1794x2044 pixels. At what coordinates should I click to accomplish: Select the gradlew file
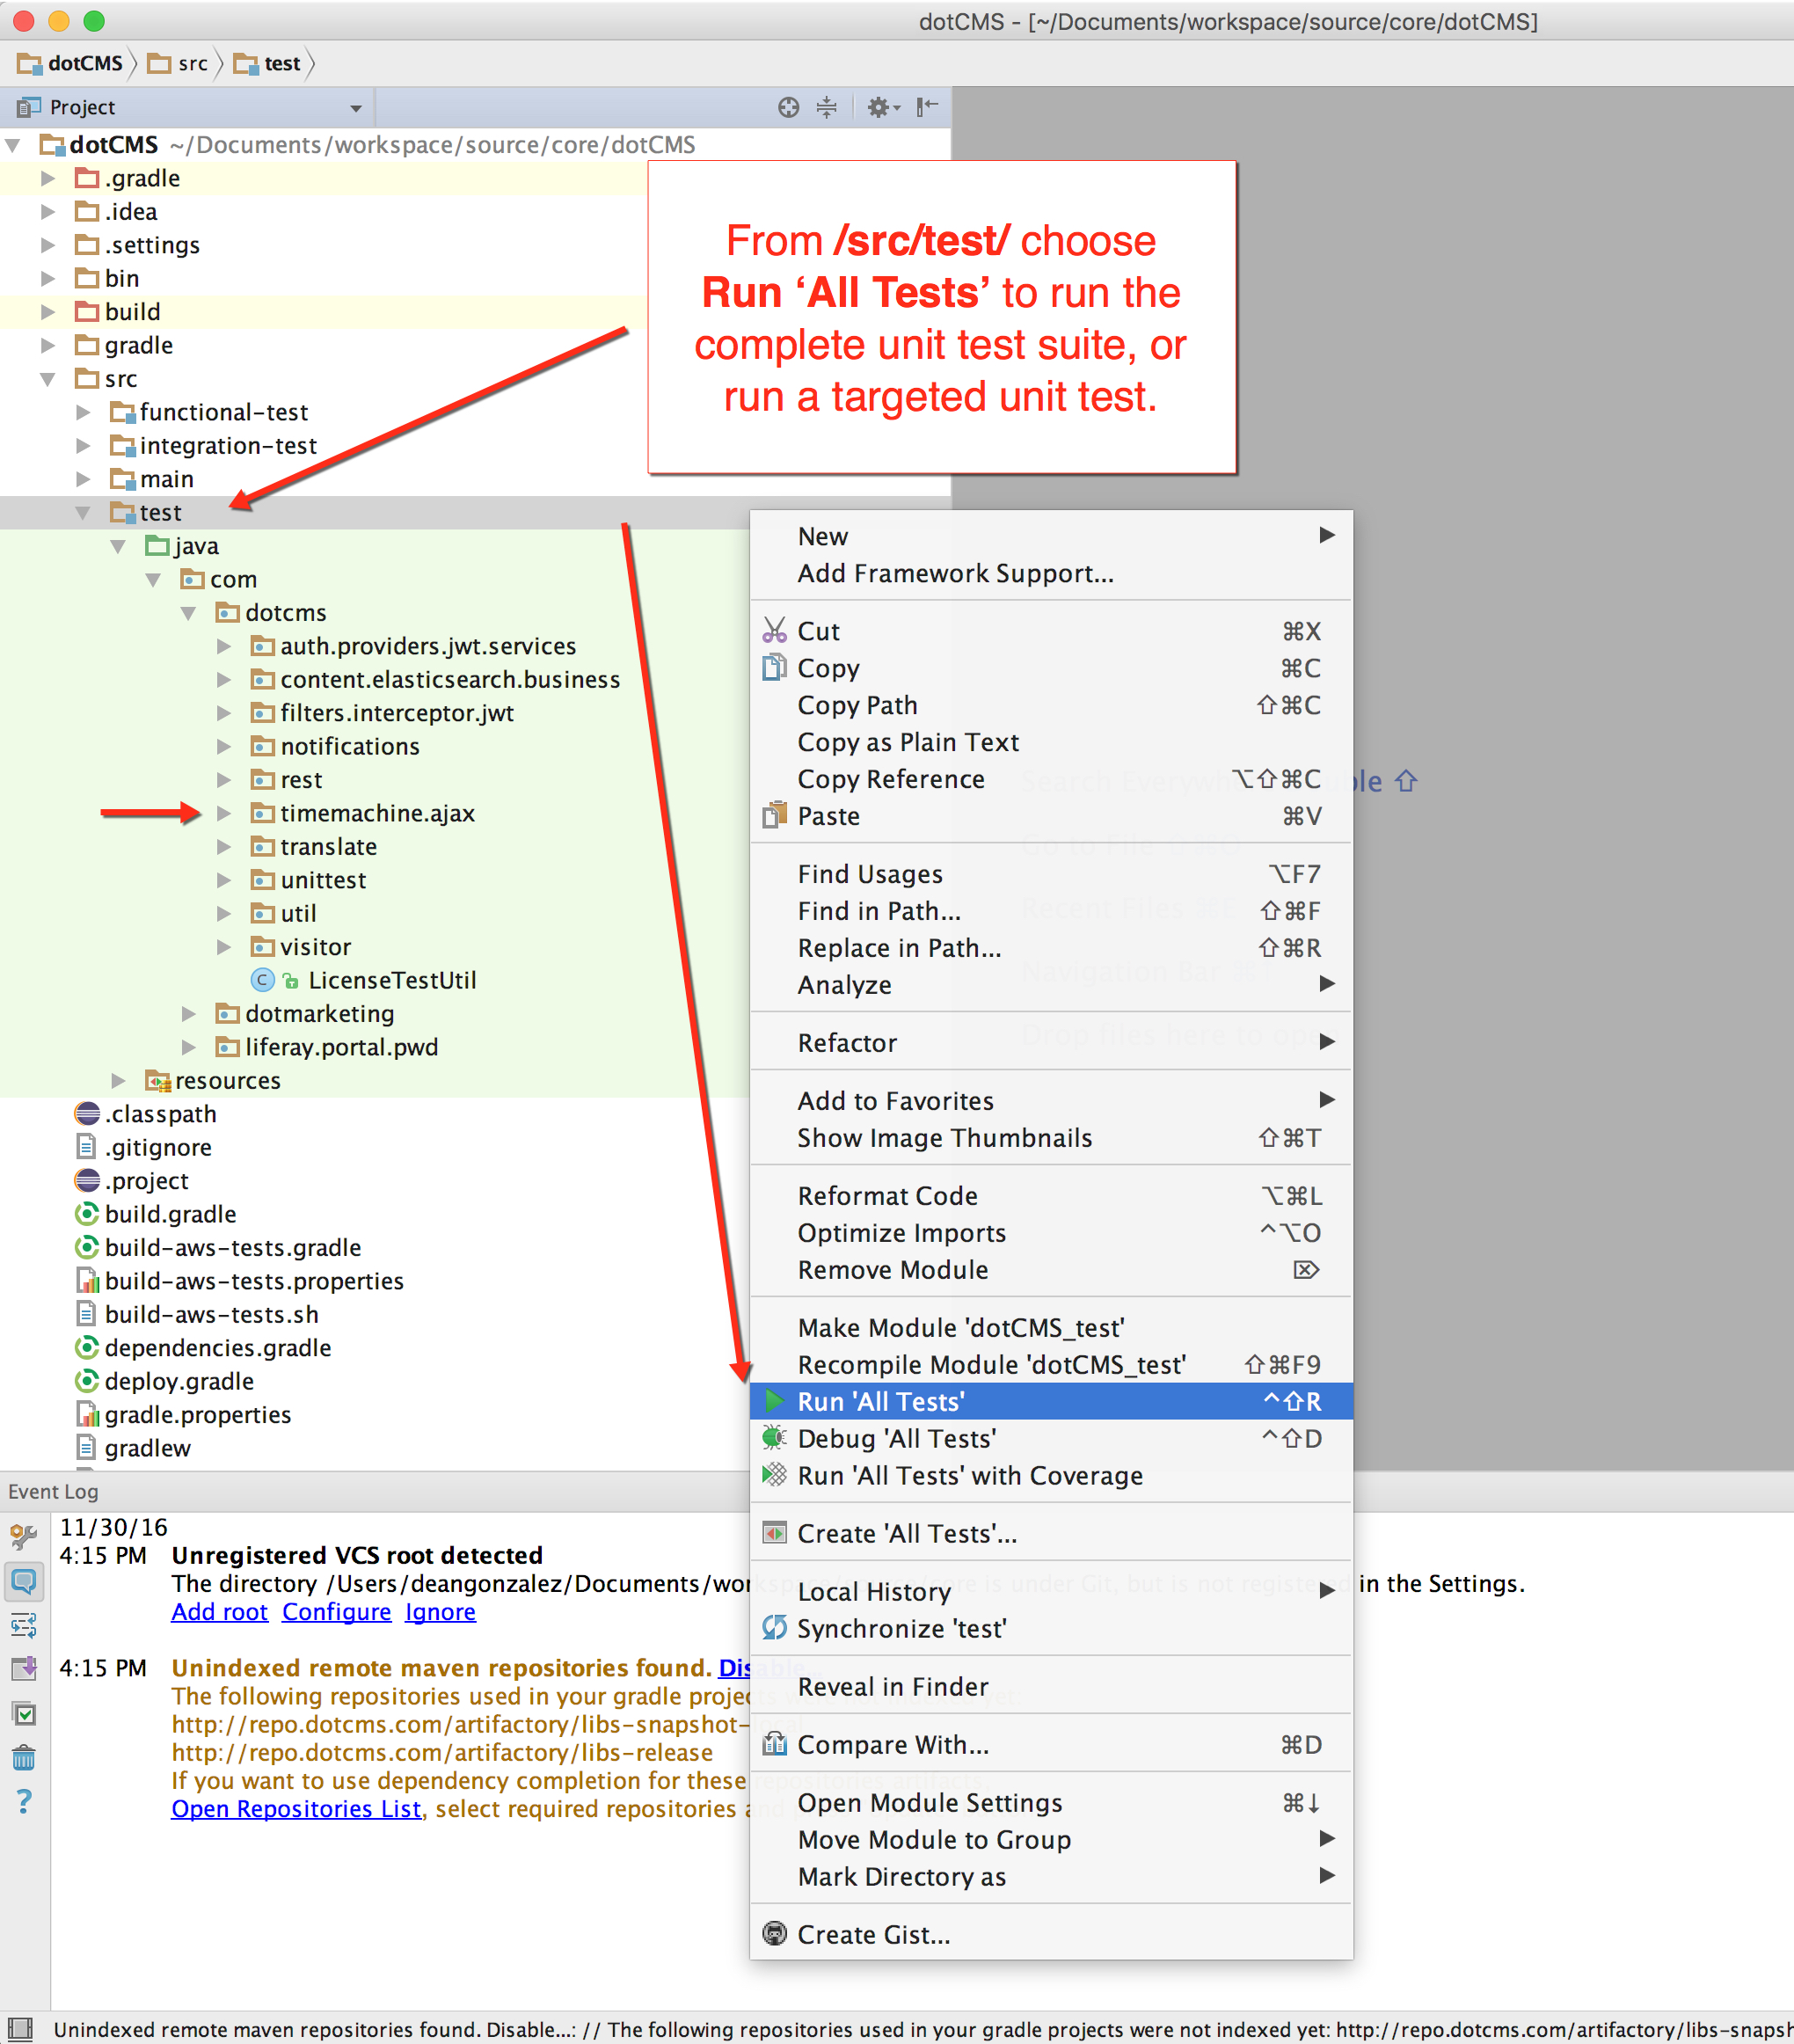click(x=147, y=1447)
